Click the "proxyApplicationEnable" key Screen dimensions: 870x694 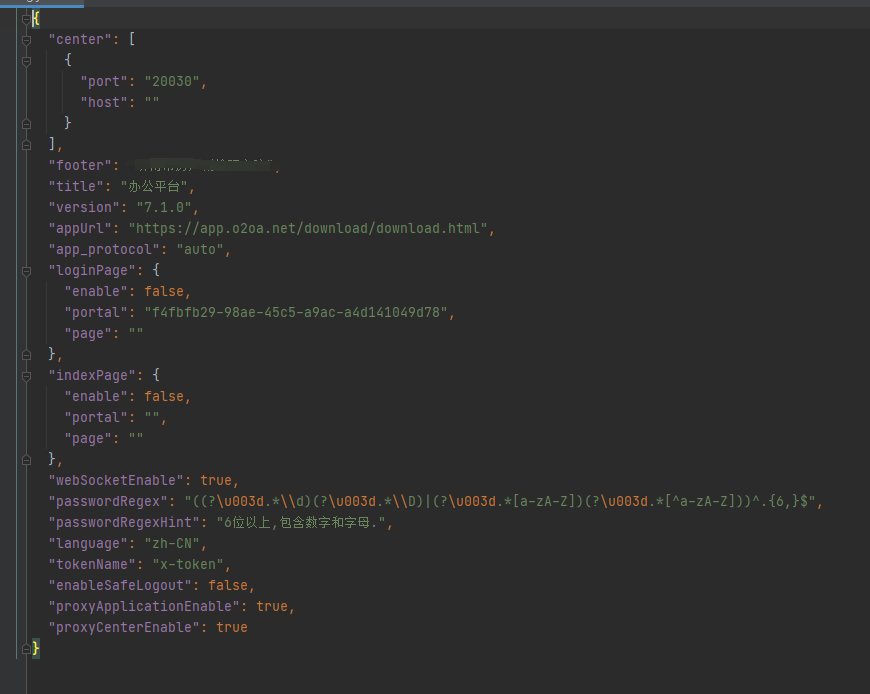[144, 606]
